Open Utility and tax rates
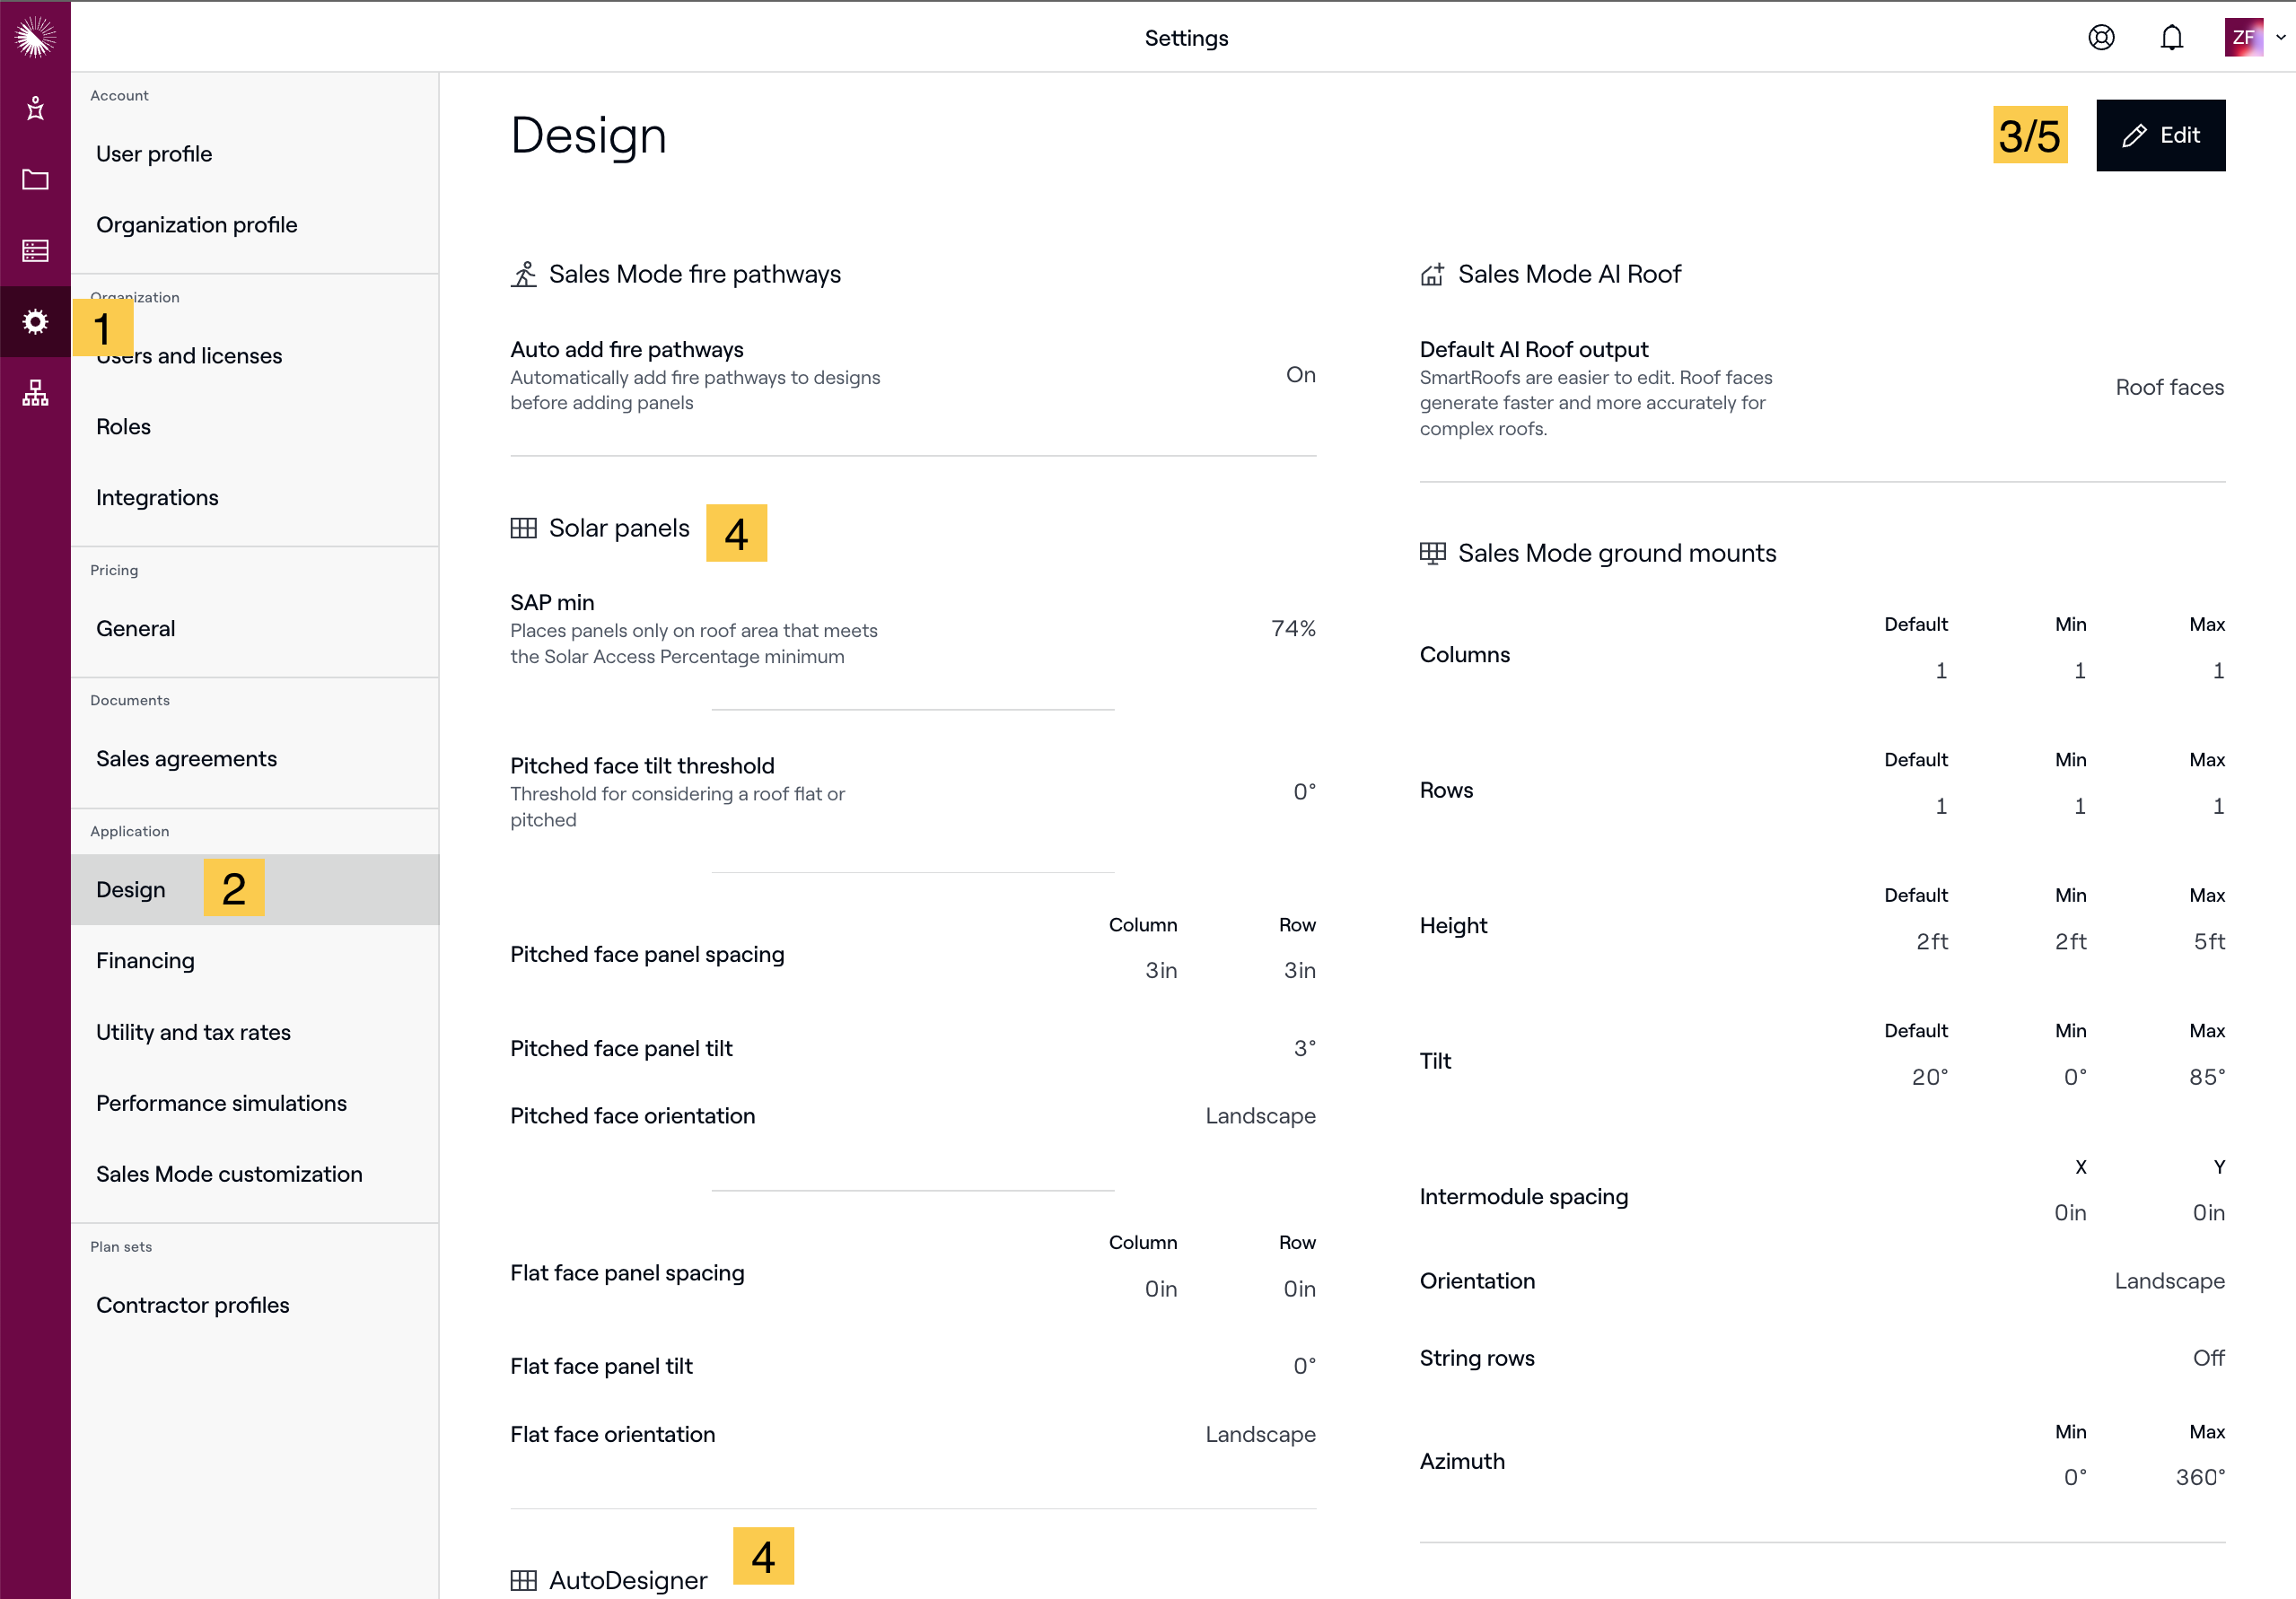The height and width of the screenshot is (1599, 2296). tap(193, 1032)
